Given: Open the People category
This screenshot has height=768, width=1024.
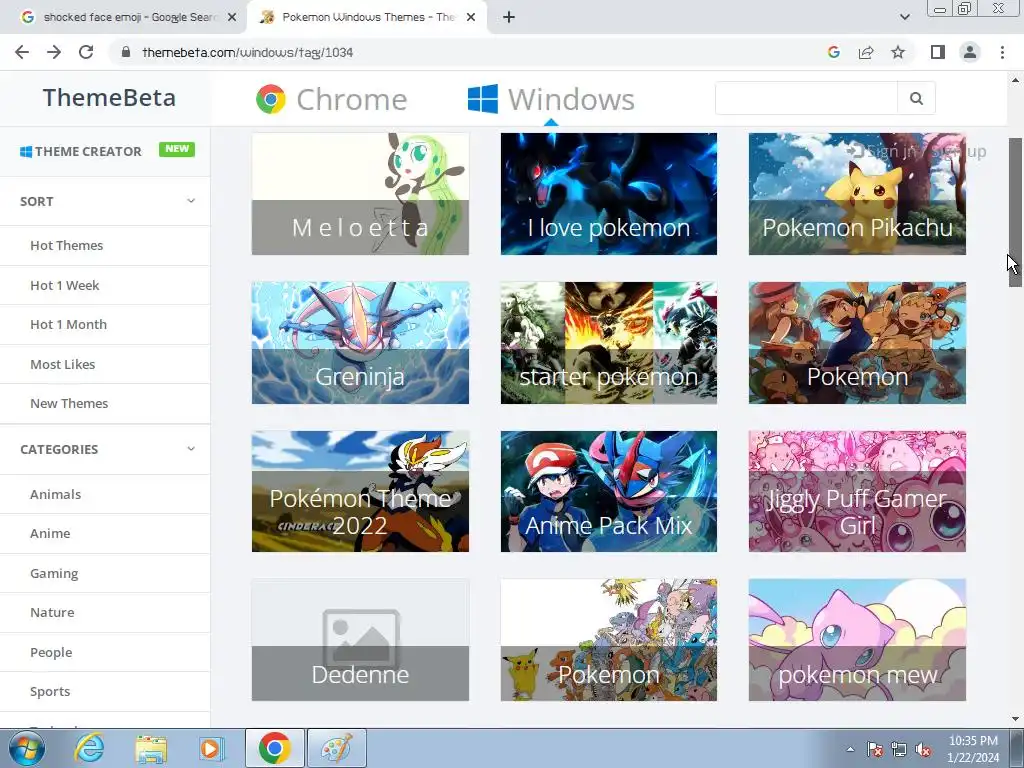Looking at the screenshot, I should [51, 652].
